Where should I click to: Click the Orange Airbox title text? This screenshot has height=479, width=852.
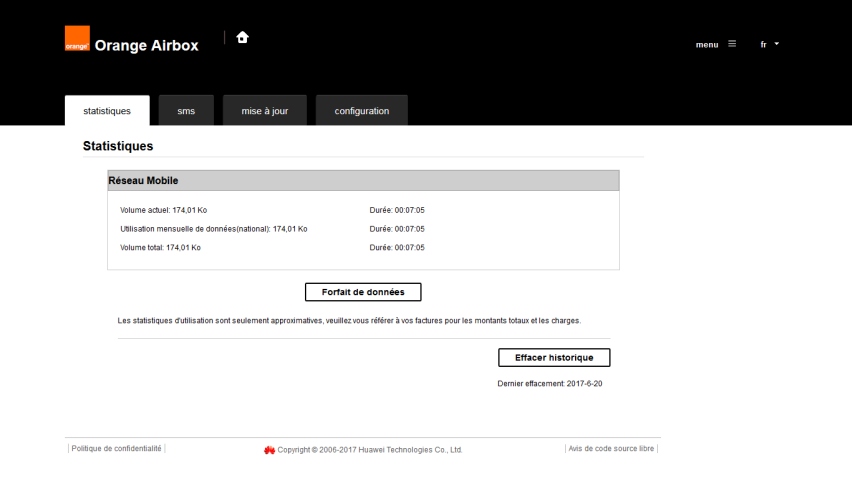click(147, 45)
